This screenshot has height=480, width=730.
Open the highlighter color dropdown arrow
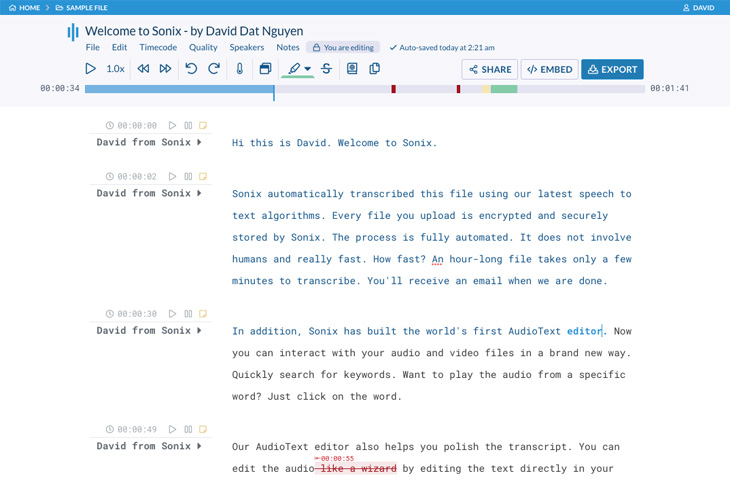(308, 69)
